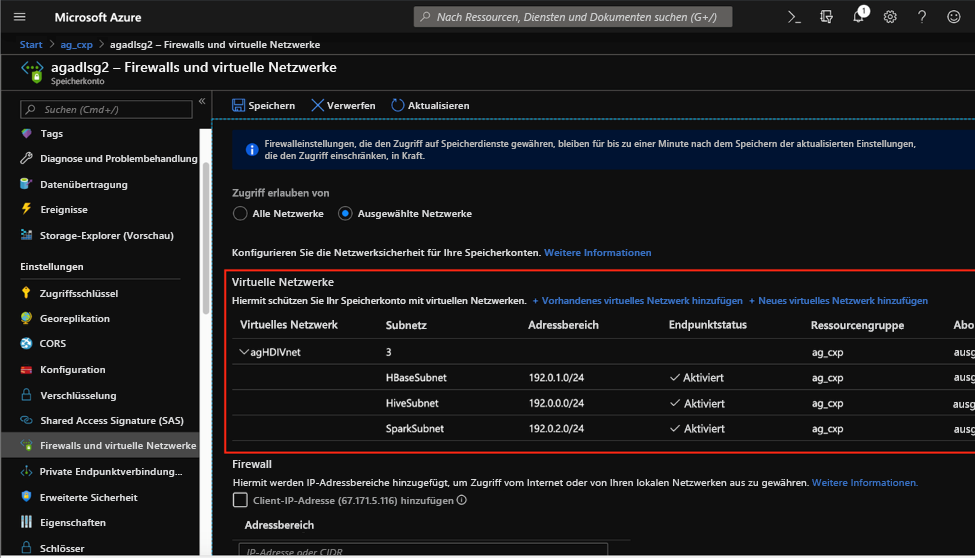Select the Ausgewählte Netzwerke radio button
The image size is (975, 558).
pyautogui.click(x=345, y=213)
